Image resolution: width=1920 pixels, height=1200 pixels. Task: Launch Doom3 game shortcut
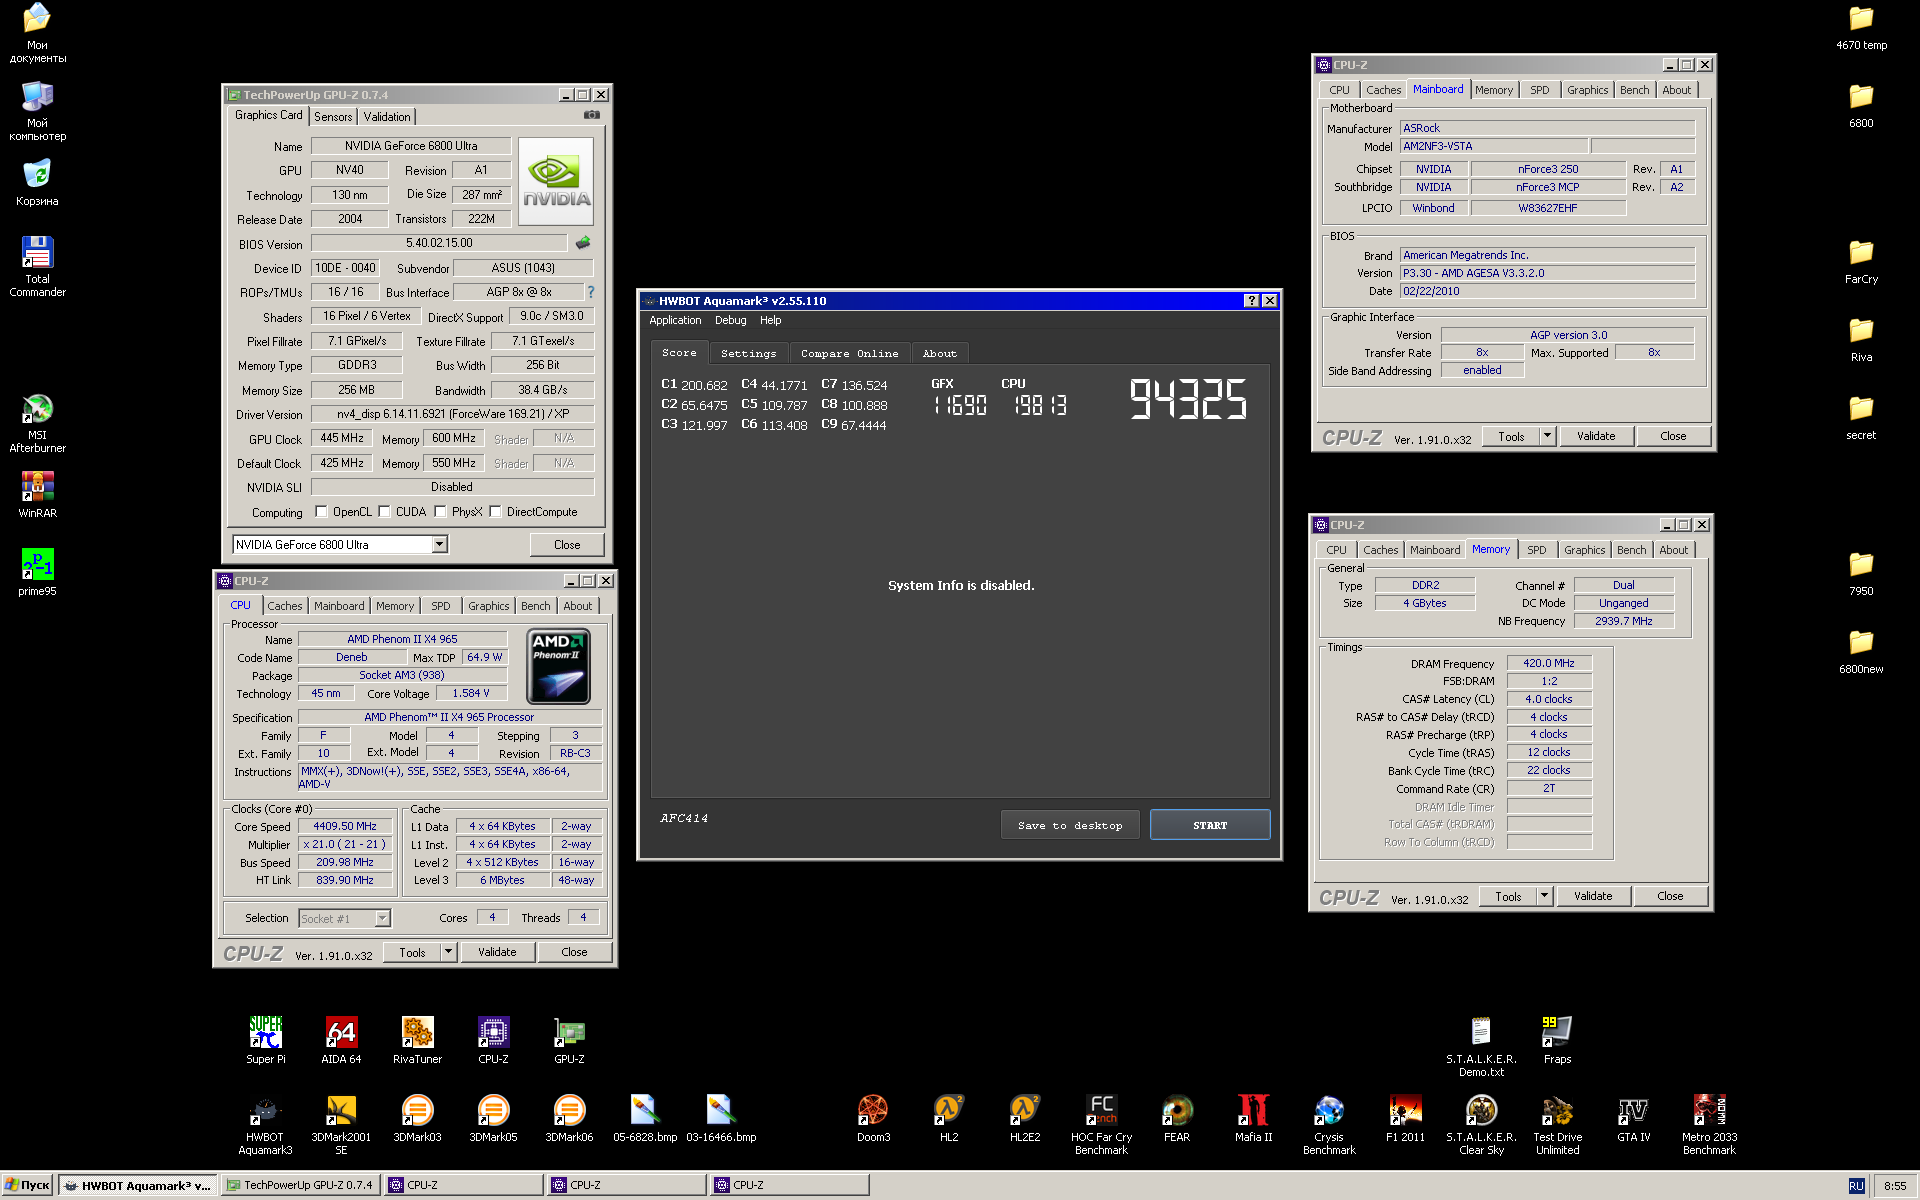(873, 1118)
